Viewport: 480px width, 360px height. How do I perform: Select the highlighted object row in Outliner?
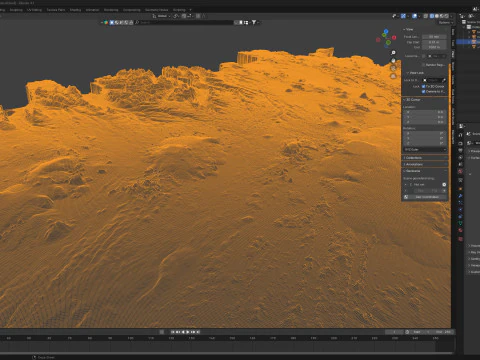coord(468,42)
